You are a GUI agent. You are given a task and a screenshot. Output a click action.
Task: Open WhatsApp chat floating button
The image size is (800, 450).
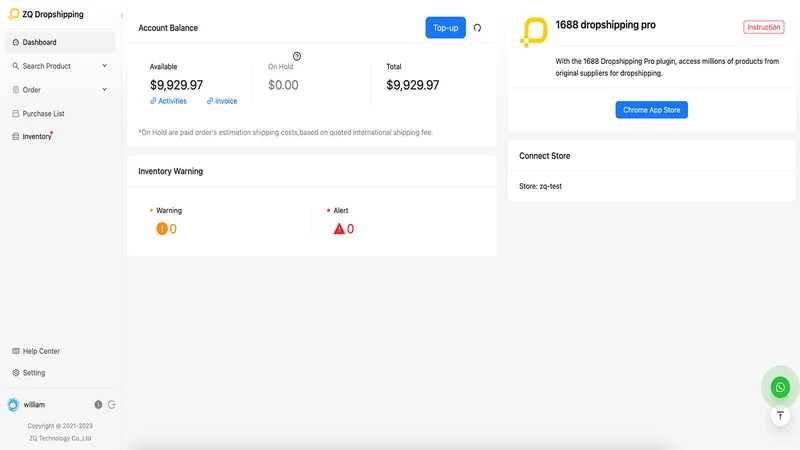click(x=780, y=387)
